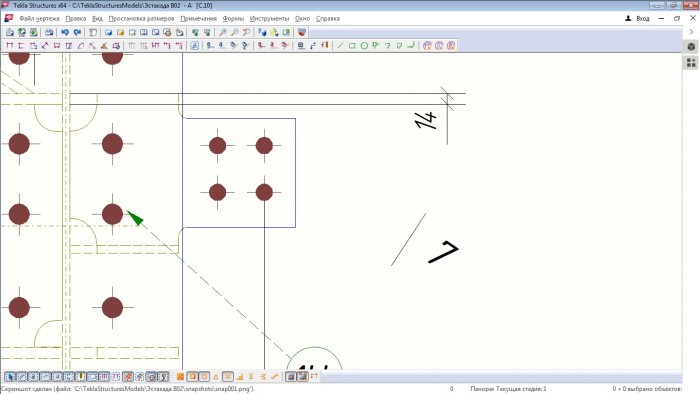Open the Справка menu

tap(328, 18)
